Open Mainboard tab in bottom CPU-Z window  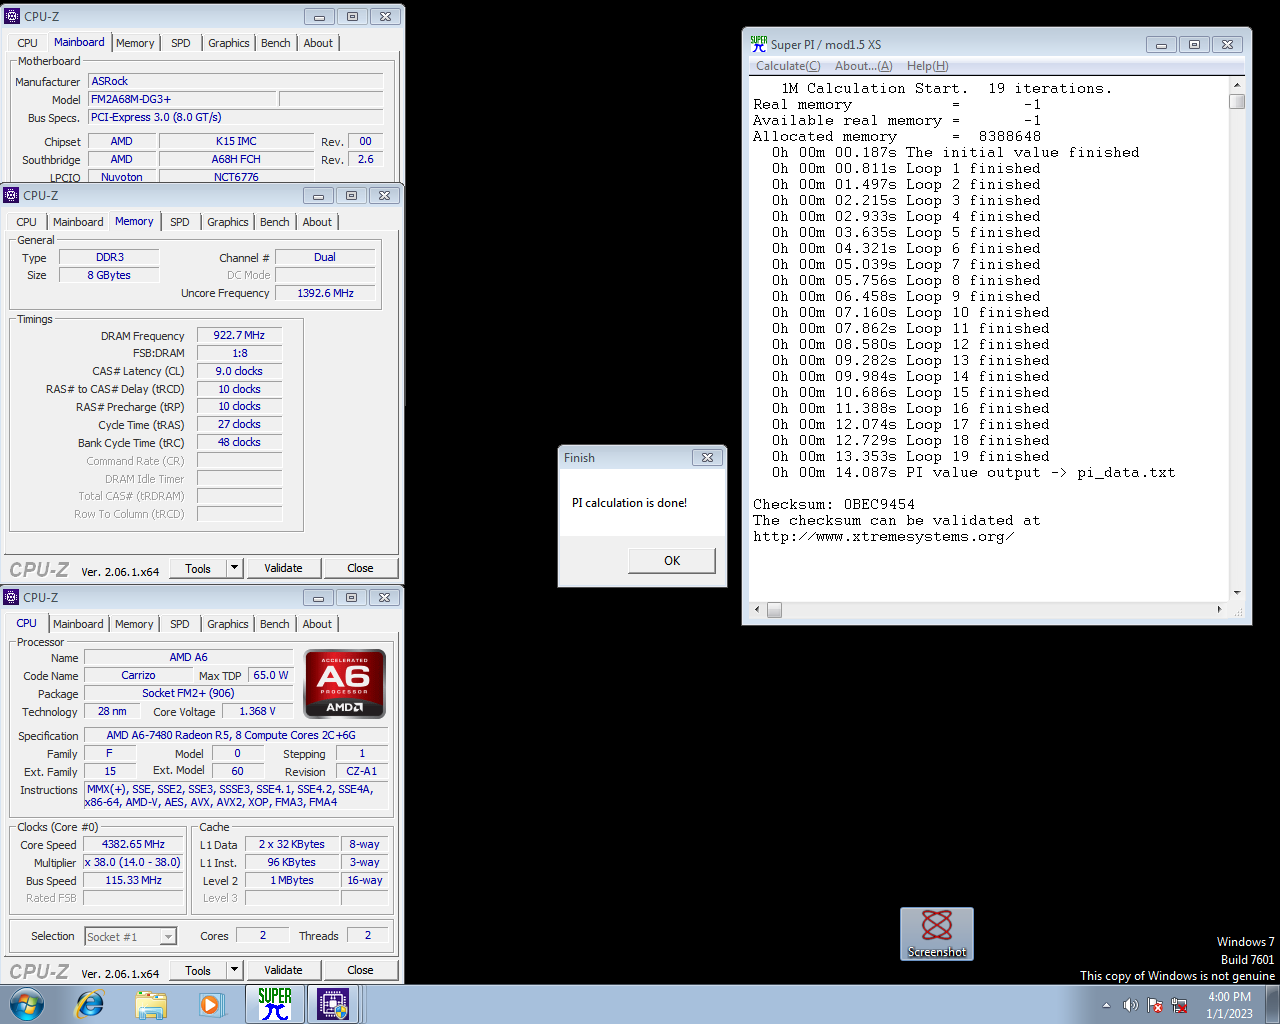click(78, 624)
